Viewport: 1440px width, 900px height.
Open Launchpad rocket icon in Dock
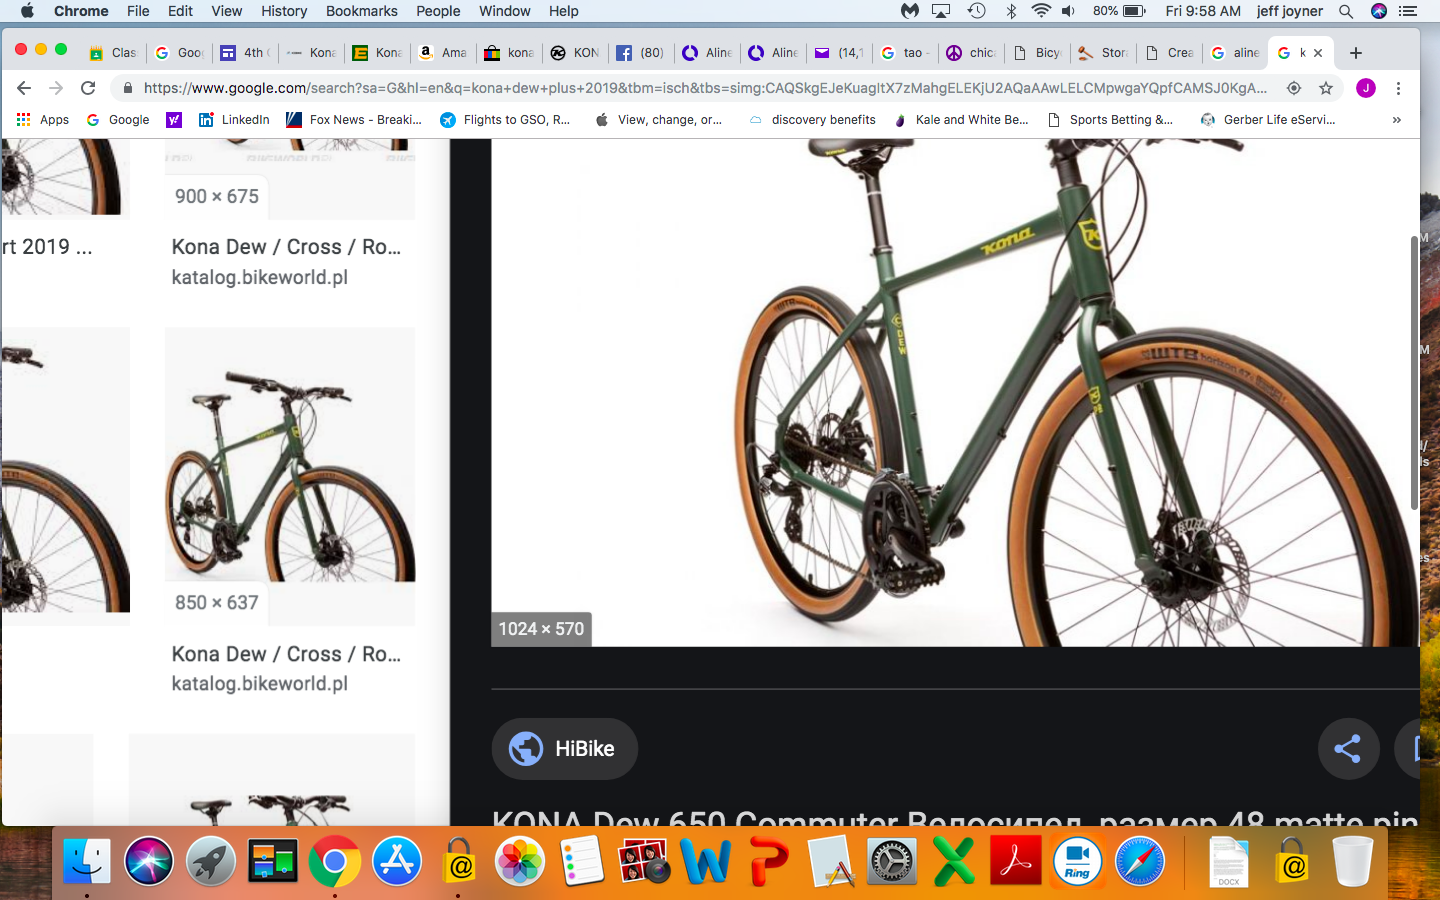(211, 861)
